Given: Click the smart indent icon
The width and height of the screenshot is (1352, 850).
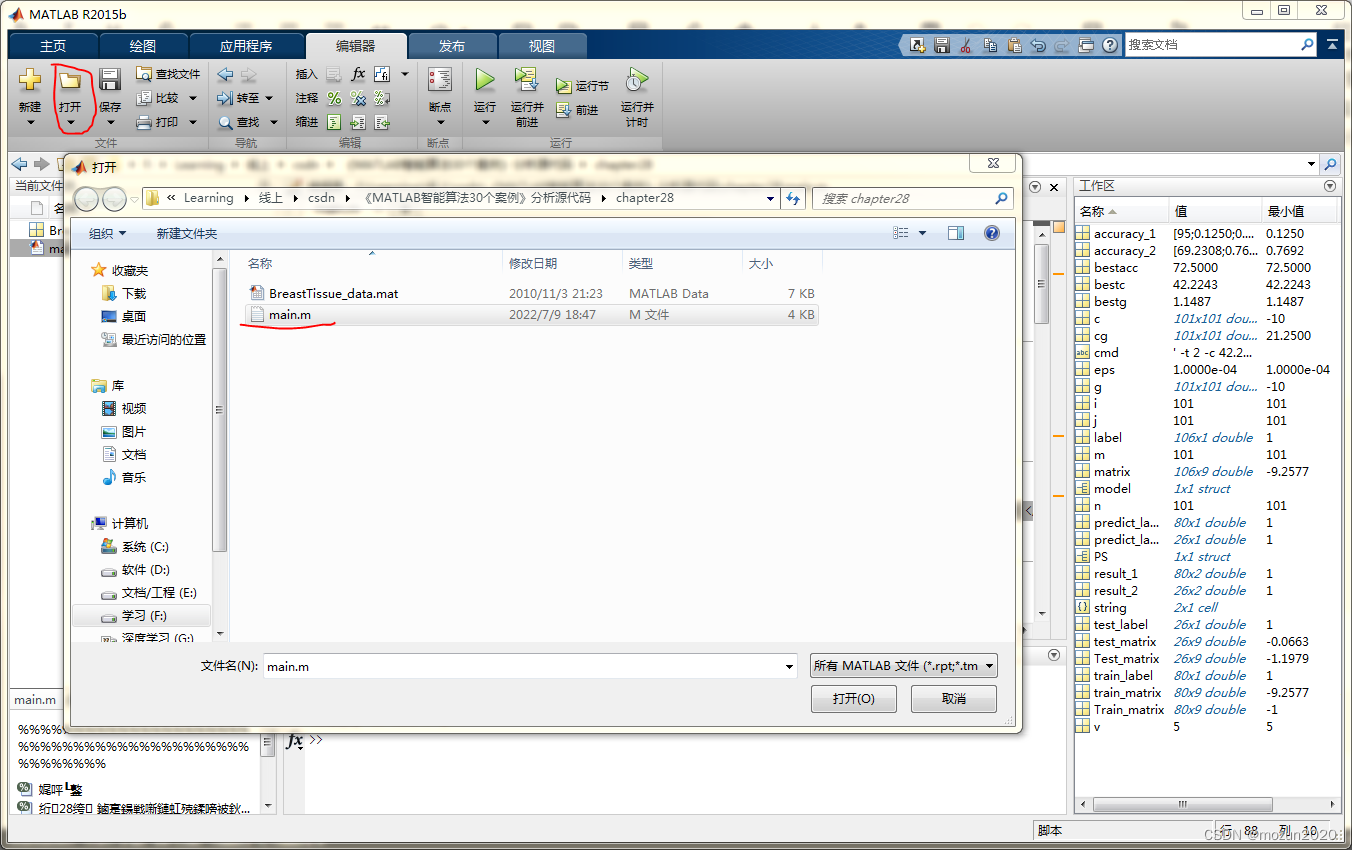Looking at the screenshot, I should point(334,122).
